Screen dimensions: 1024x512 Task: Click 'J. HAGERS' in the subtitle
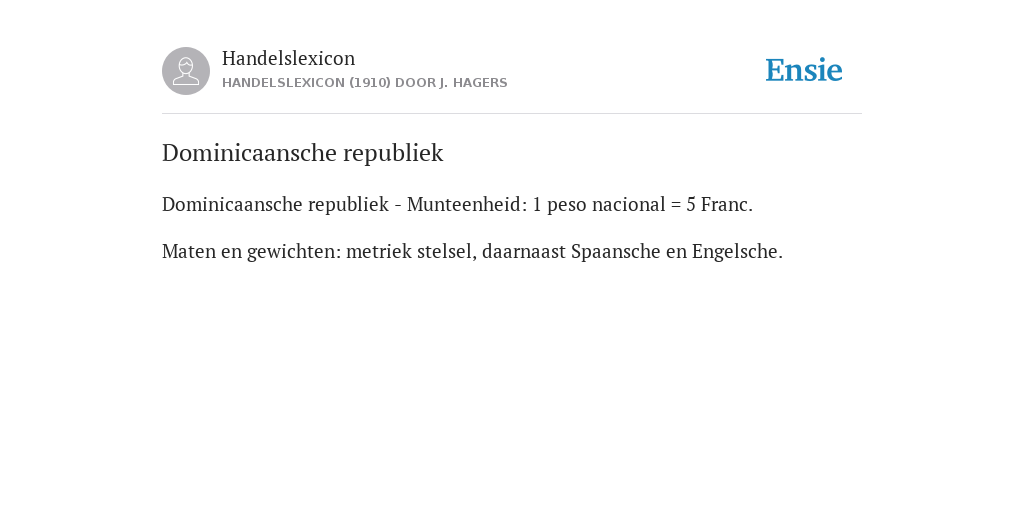click(x=473, y=83)
